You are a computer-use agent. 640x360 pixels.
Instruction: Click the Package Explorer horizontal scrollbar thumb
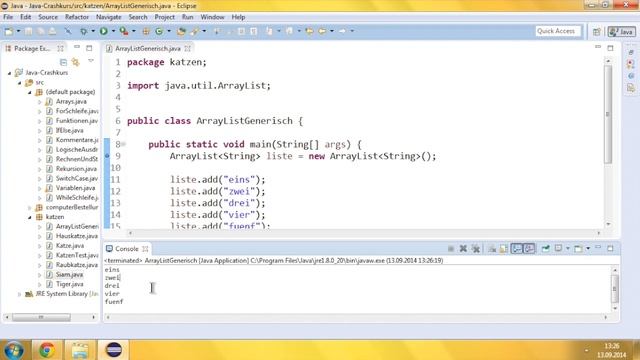[41, 317]
